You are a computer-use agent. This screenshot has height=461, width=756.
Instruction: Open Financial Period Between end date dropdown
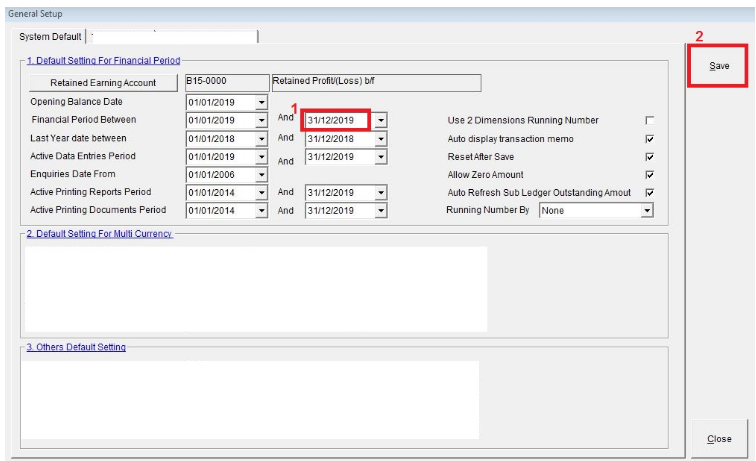pos(381,120)
